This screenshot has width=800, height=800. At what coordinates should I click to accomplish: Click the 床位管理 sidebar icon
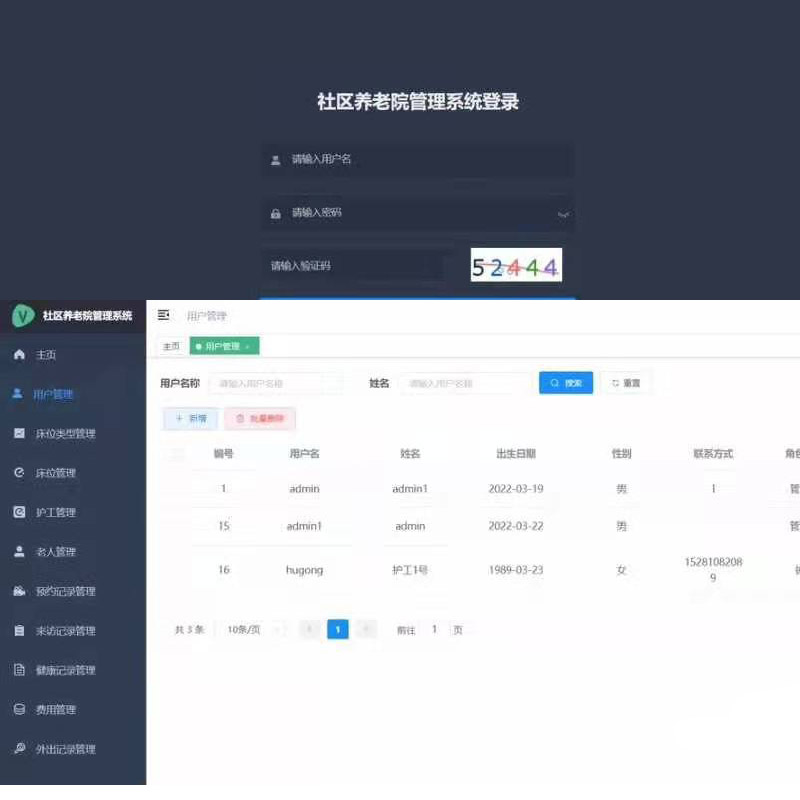click(19, 473)
